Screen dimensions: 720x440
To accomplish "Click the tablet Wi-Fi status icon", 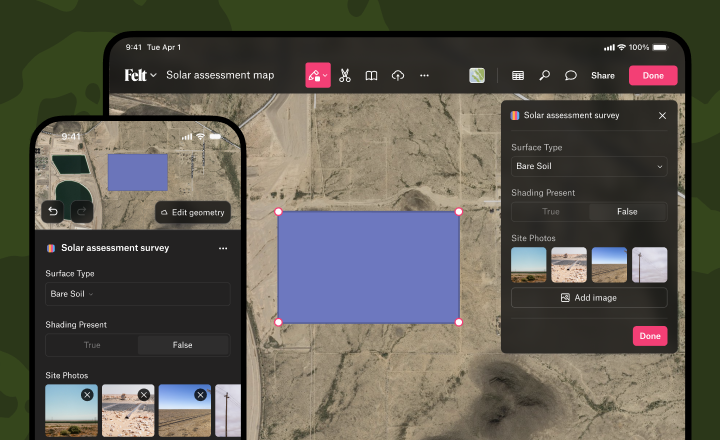I will (621, 47).
